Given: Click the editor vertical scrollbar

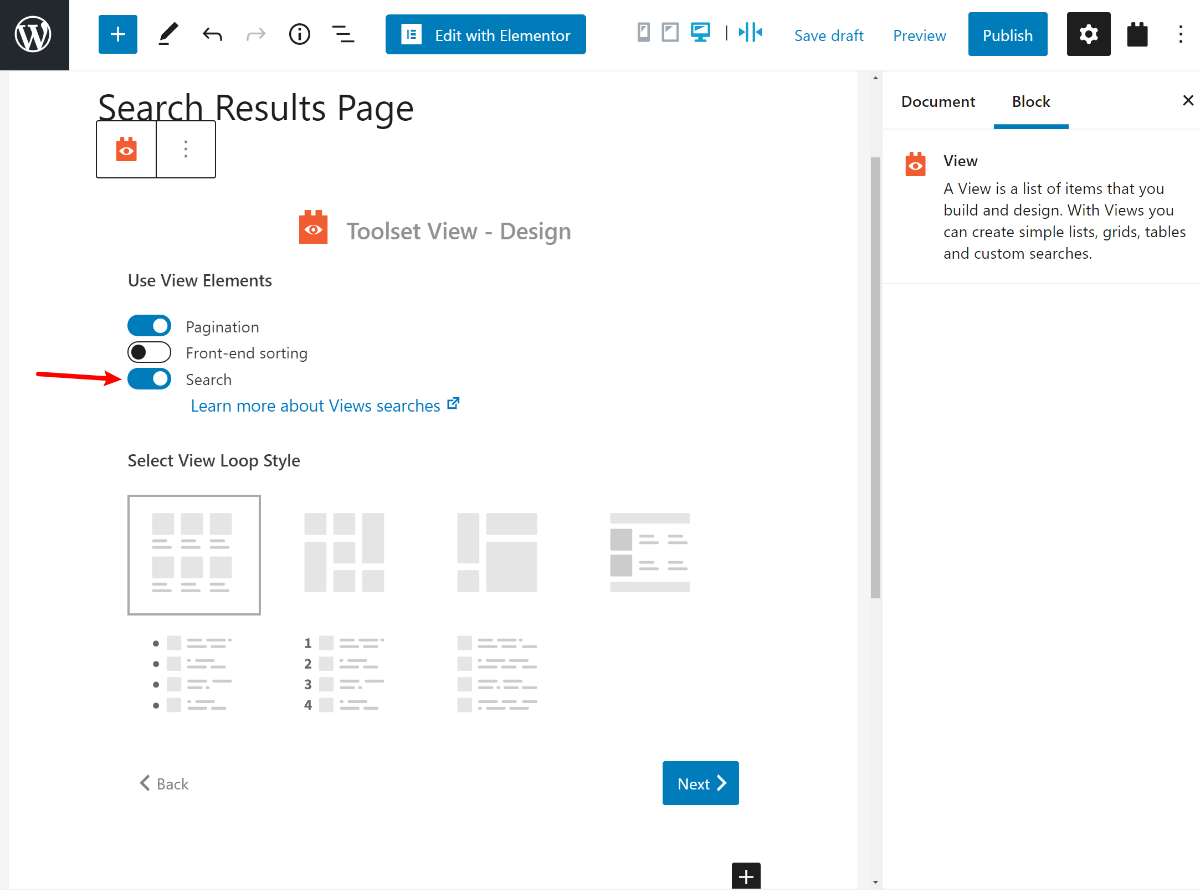Looking at the screenshot, I should click(876, 380).
